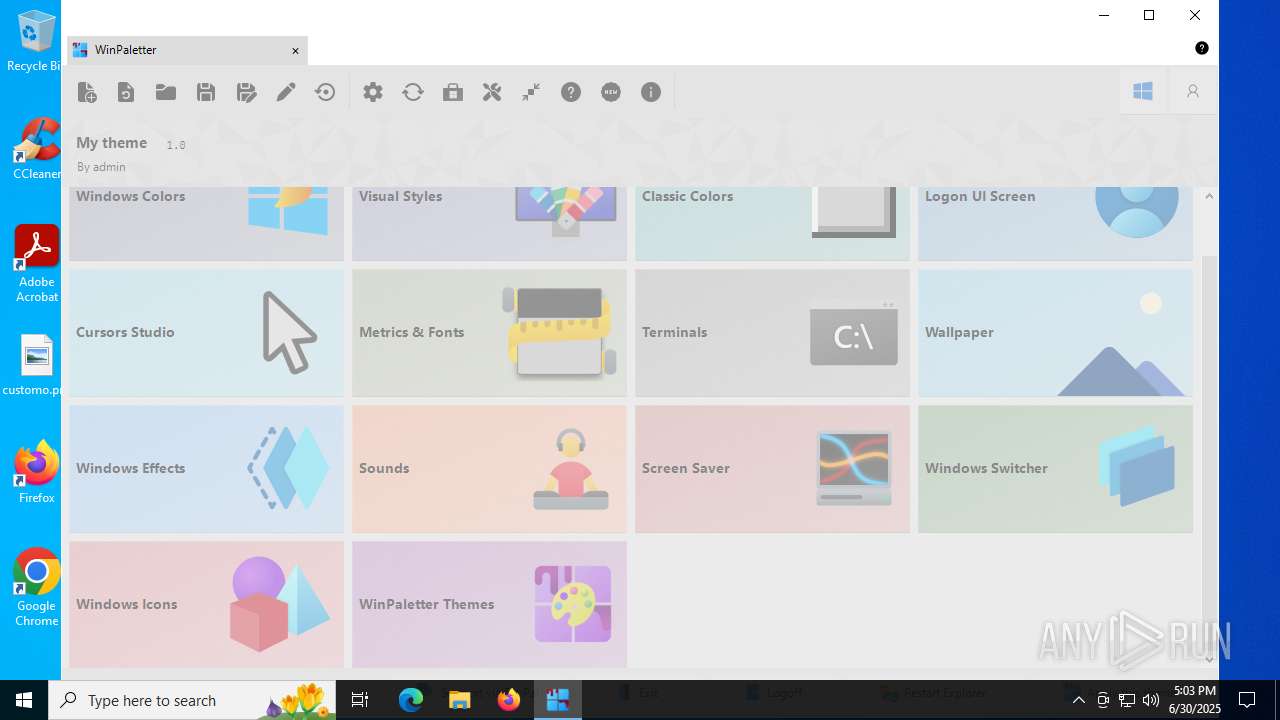Open File Explorer from taskbar
1280x720 pixels.
point(460,700)
